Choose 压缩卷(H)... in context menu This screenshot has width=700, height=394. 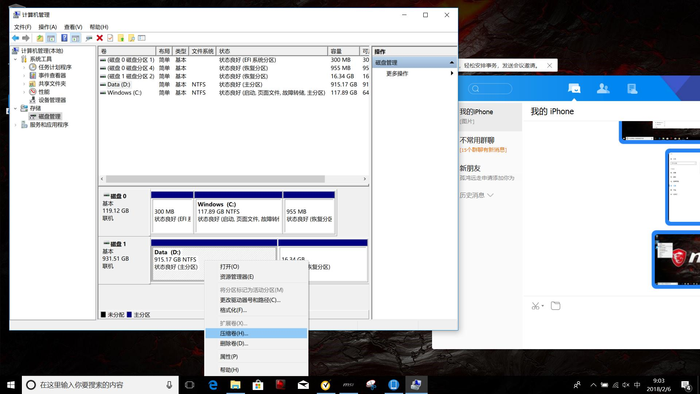click(256, 333)
